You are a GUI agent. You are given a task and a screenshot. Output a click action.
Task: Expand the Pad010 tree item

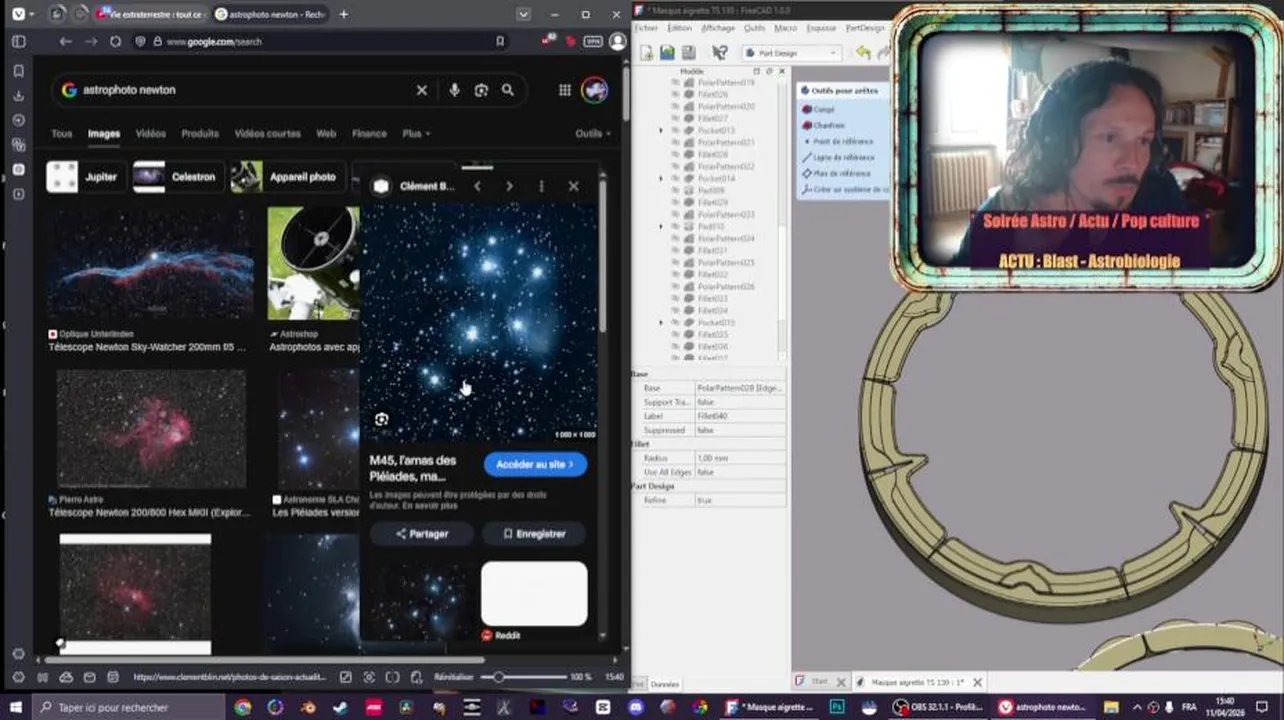tap(660, 226)
